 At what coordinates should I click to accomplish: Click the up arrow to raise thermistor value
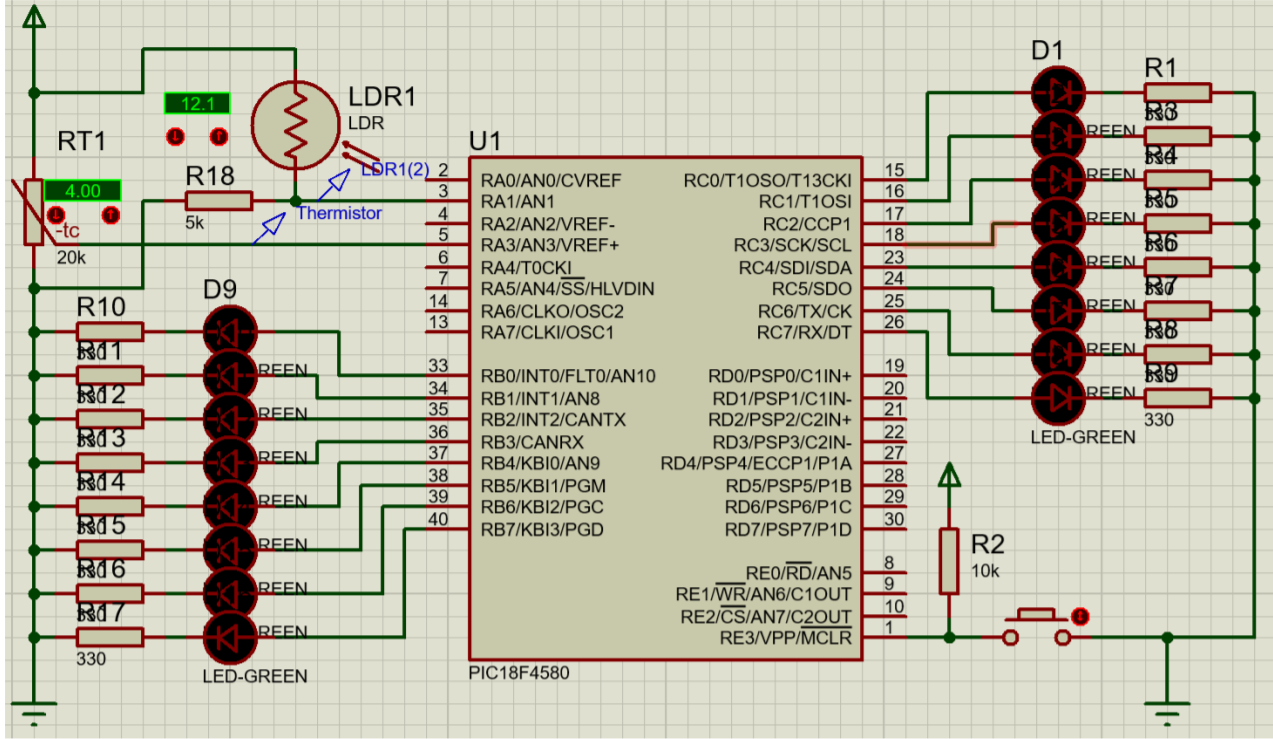pos(110,215)
